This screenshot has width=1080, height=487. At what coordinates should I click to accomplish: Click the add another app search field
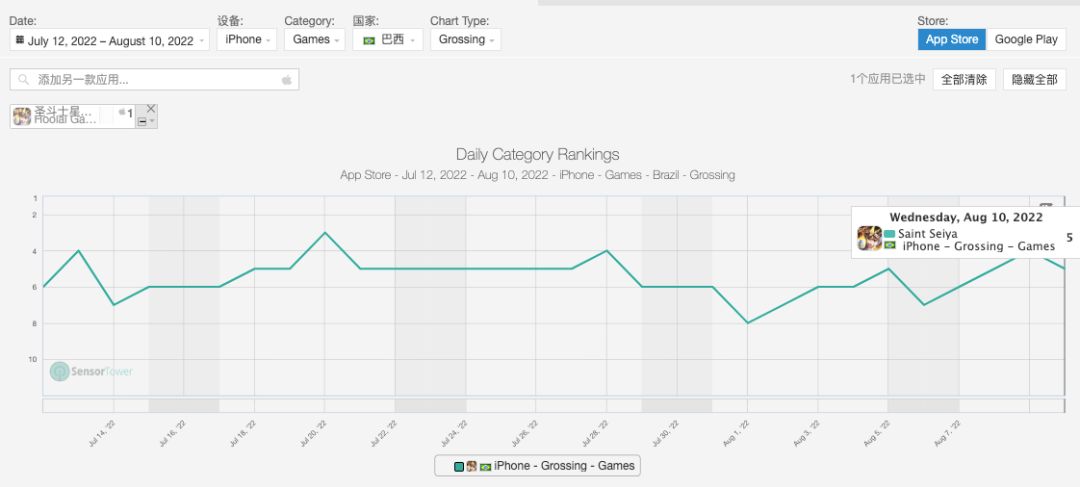[x=150, y=80]
